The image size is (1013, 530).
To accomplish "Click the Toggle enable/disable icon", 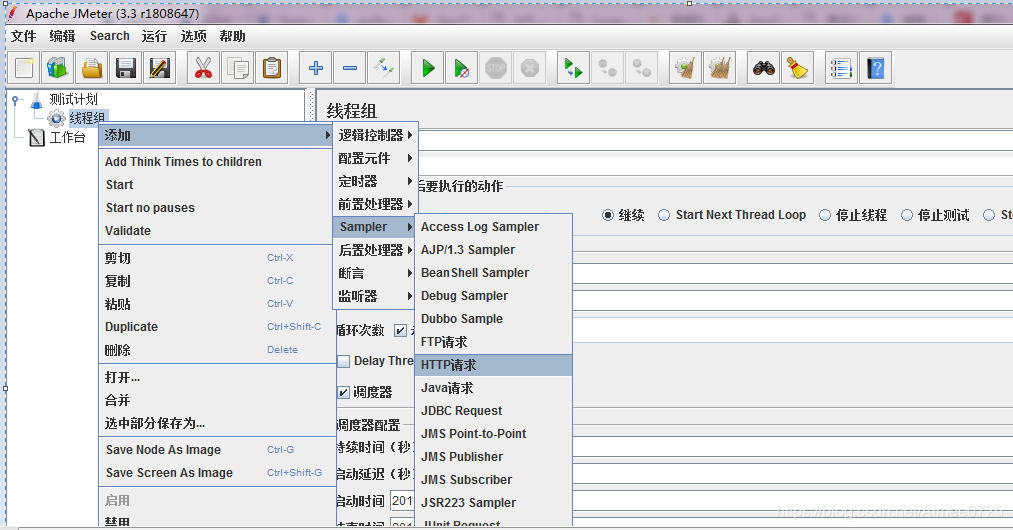I will click(x=384, y=68).
